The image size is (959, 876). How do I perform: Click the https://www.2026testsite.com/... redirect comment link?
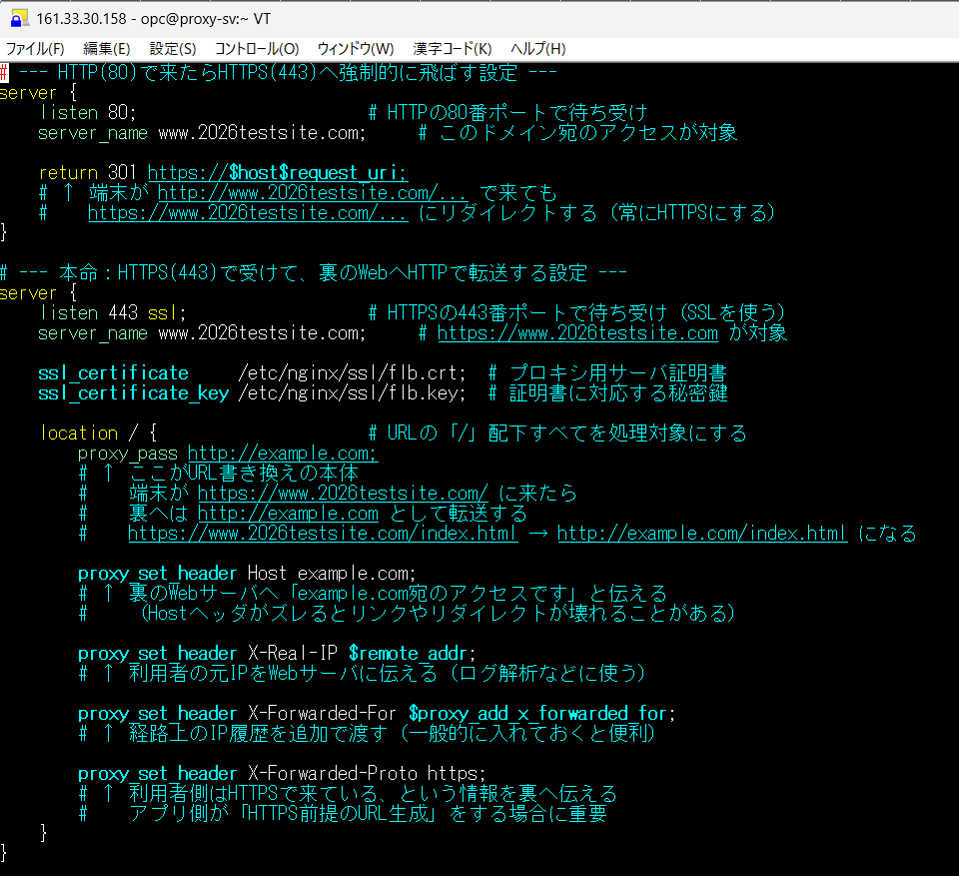(x=247, y=213)
